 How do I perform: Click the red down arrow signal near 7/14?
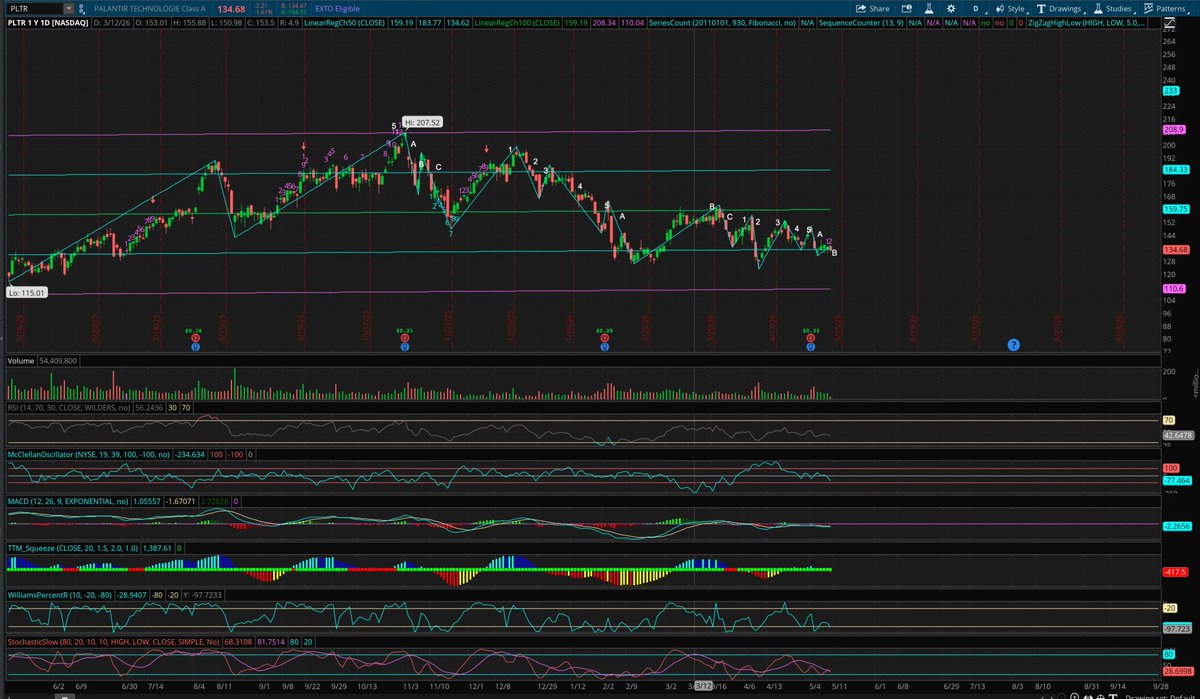152,199
